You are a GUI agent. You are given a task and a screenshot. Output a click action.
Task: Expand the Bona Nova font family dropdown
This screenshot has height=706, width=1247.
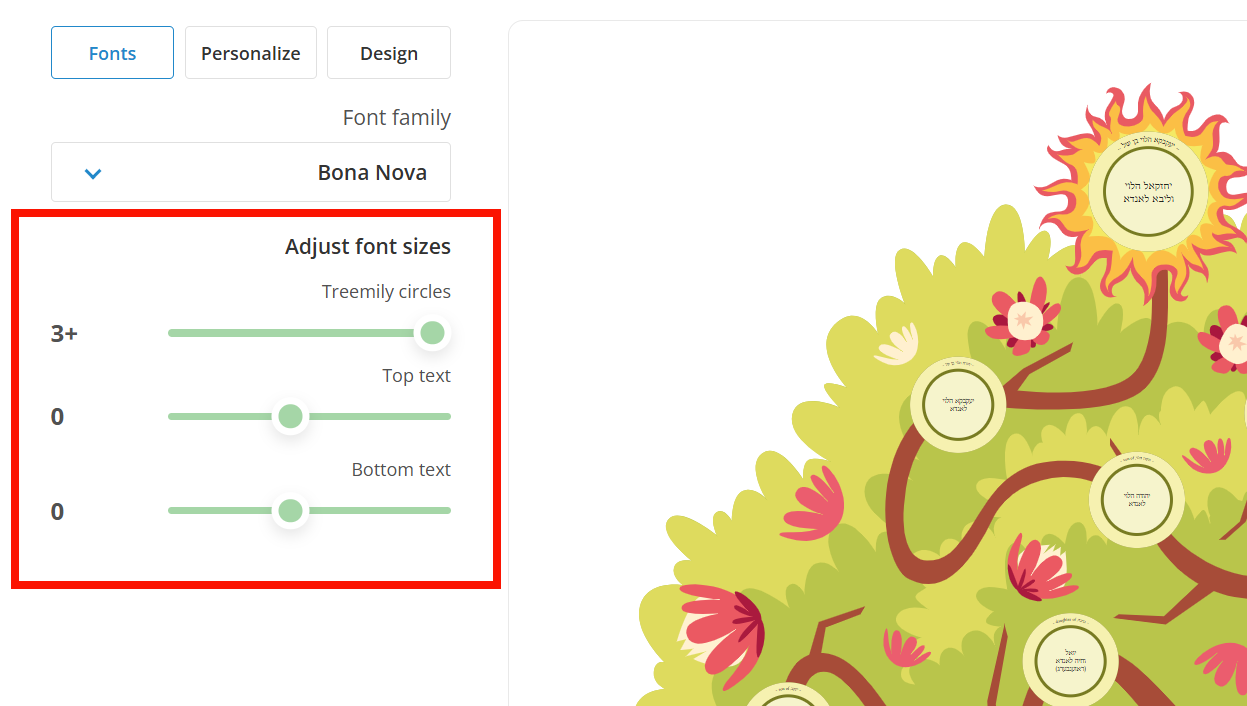point(251,172)
